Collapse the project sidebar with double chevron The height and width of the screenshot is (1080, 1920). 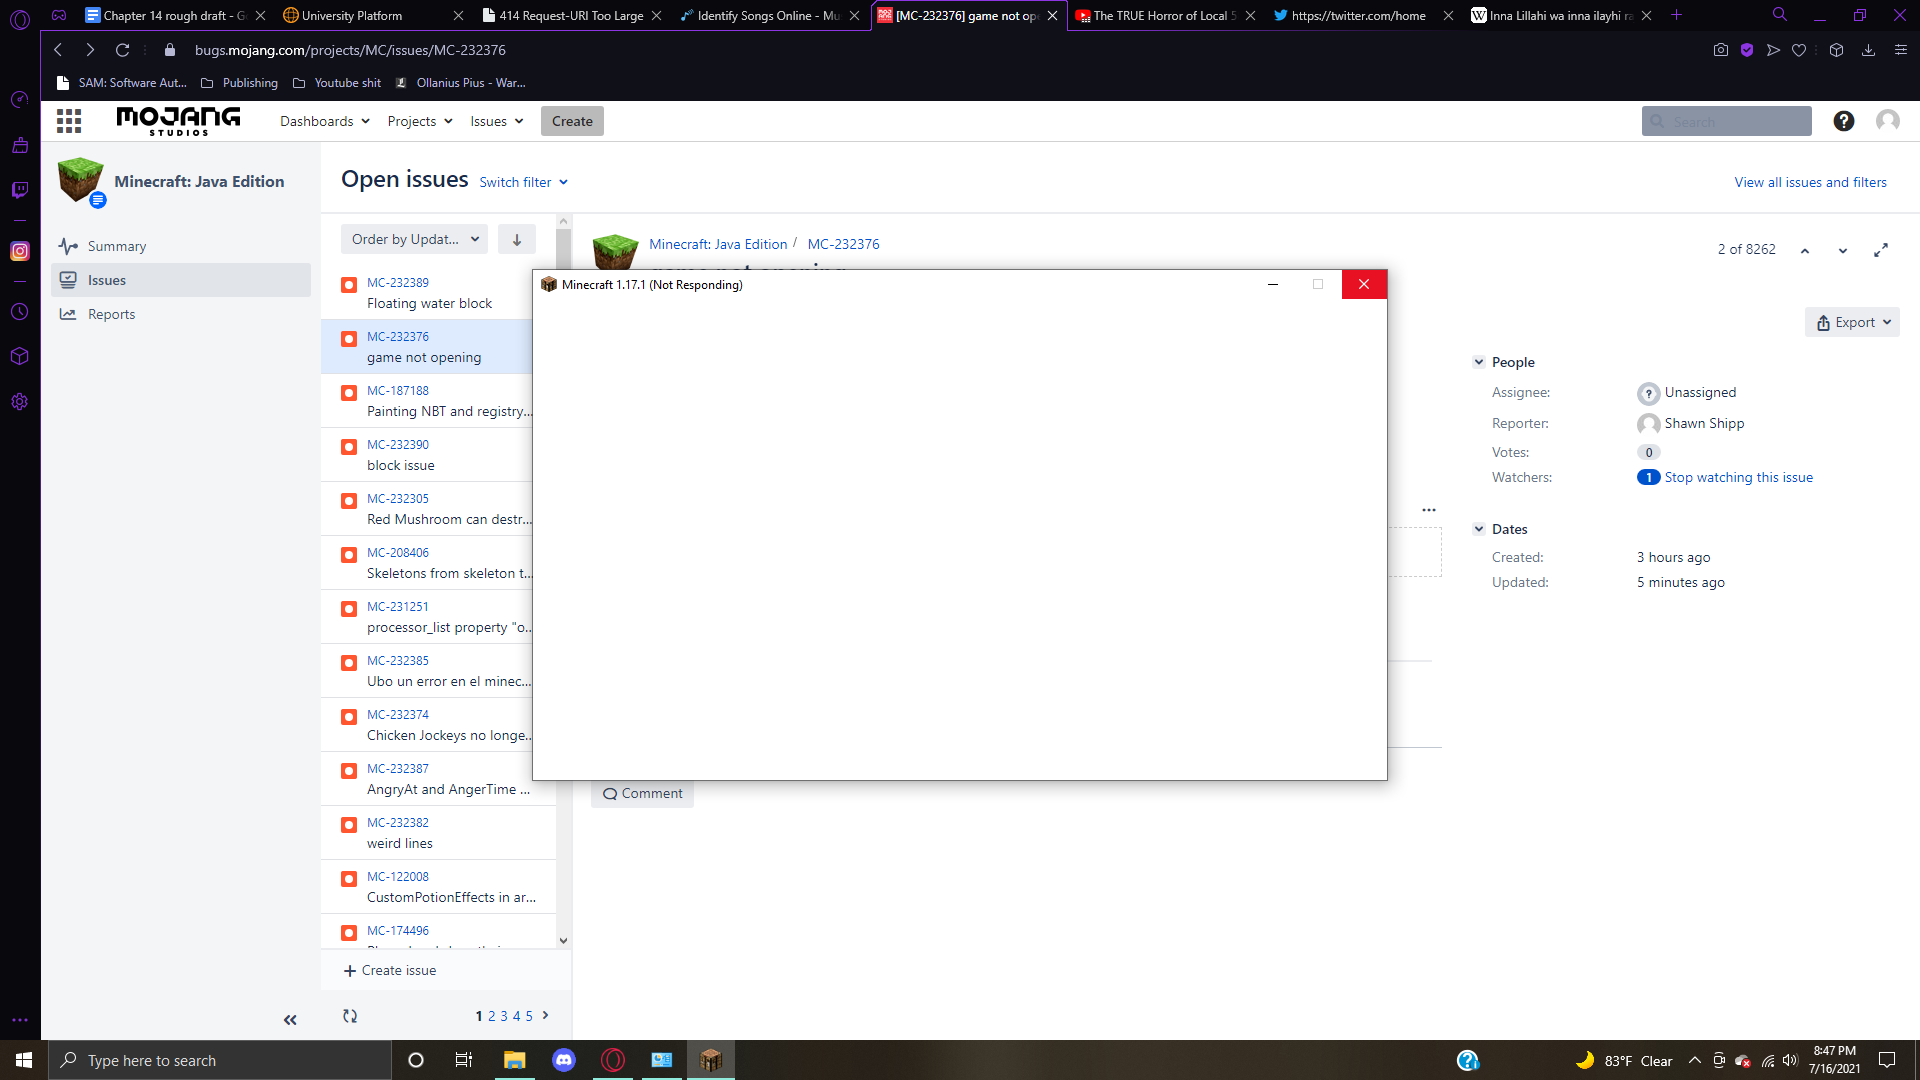[x=290, y=1020]
